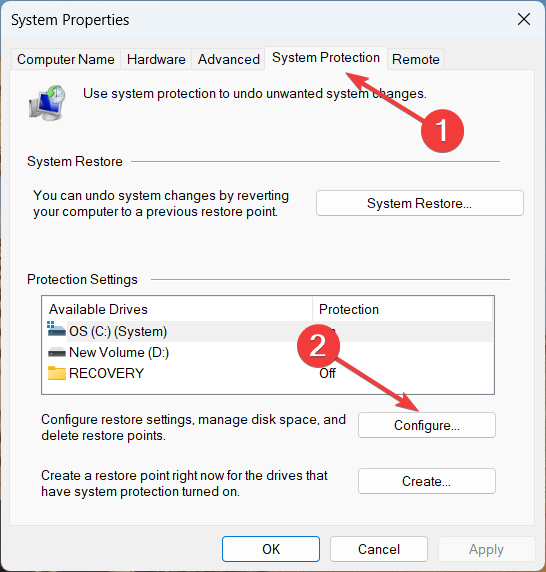Switch to the Computer Name tab
The image size is (546, 572).
click(66, 59)
